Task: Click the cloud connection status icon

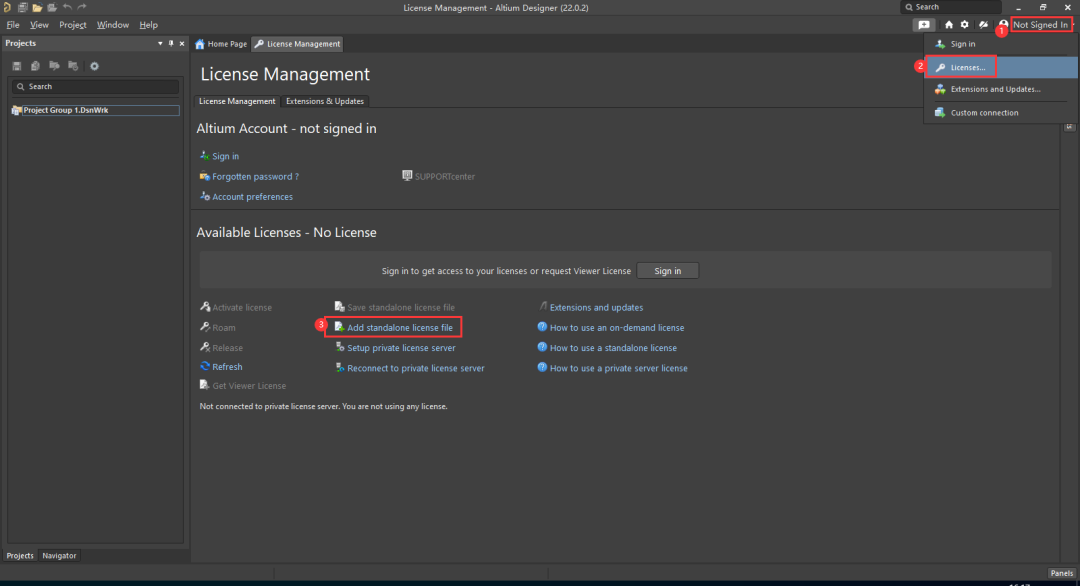Action: pyautogui.click(x=983, y=25)
